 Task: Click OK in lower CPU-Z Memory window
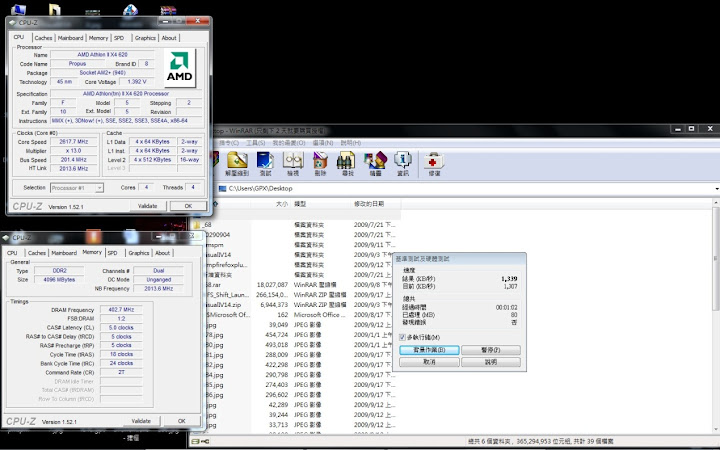(182, 421)
